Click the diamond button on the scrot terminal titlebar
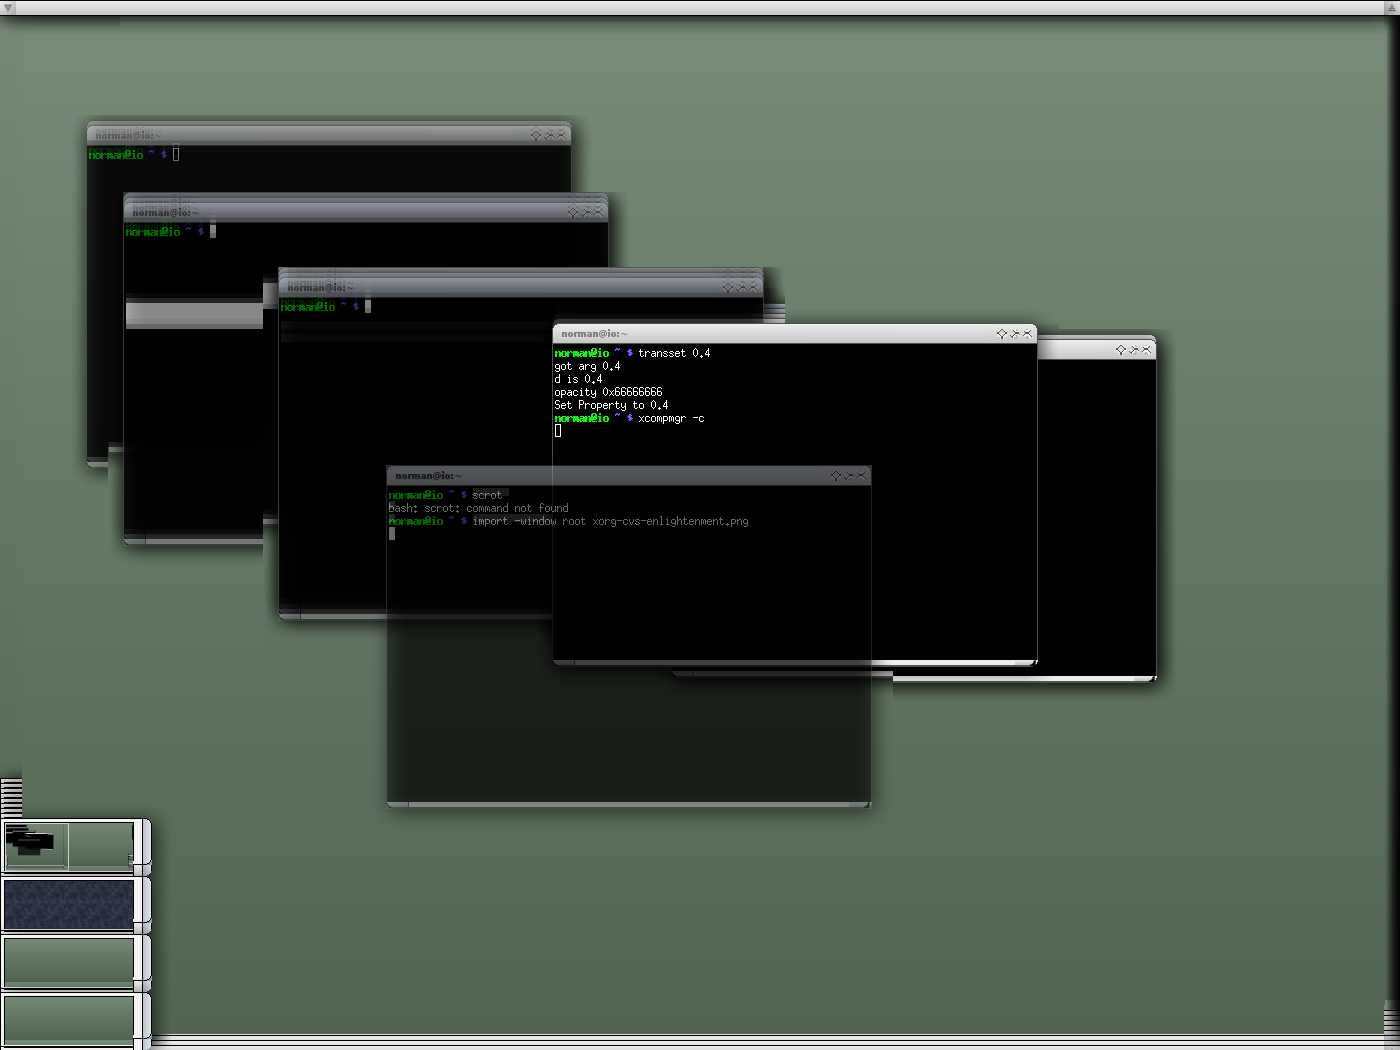The width and height of the screenshot is (1400, 1050). coord(835,476)
